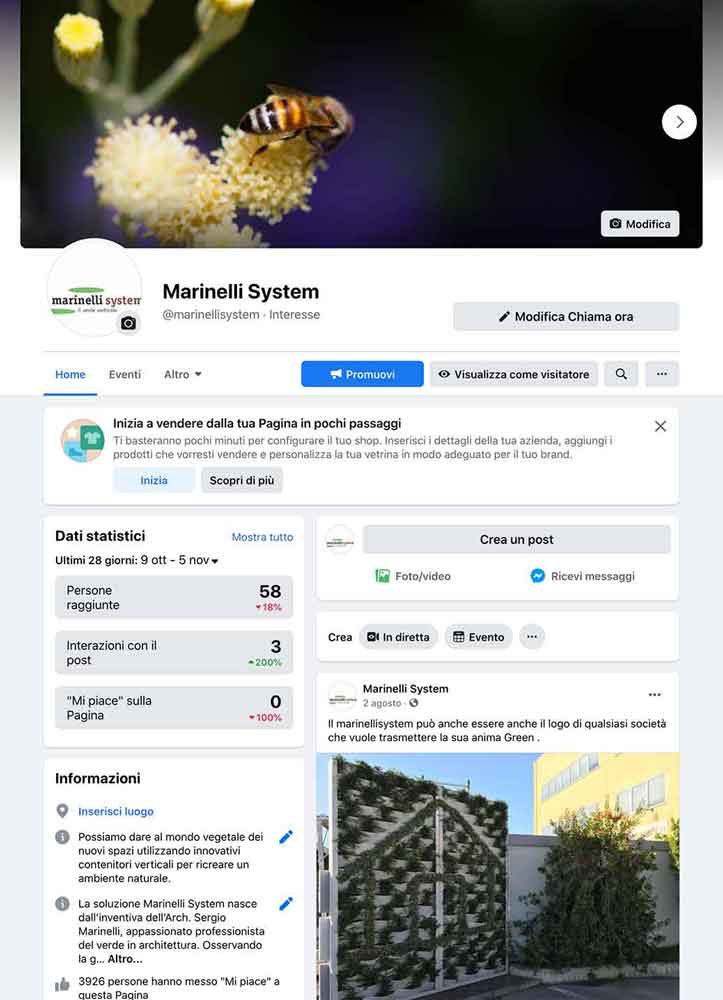The width and height of the screenshot is (723, 1000).
Task: Switch to the Eventi tab
Action: click(125, 374)
